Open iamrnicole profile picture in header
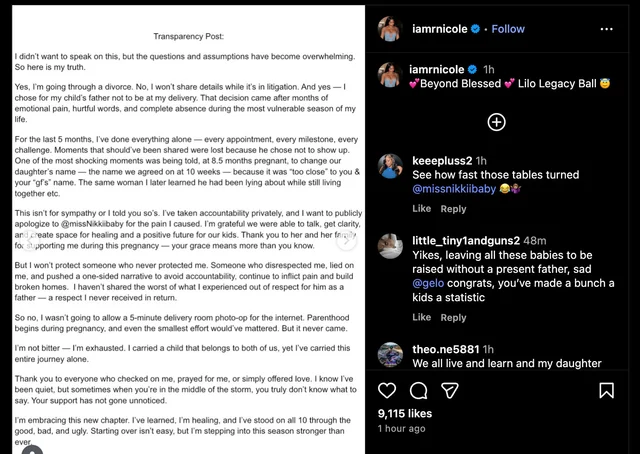640x454 pixels. [x=390, y=29]
